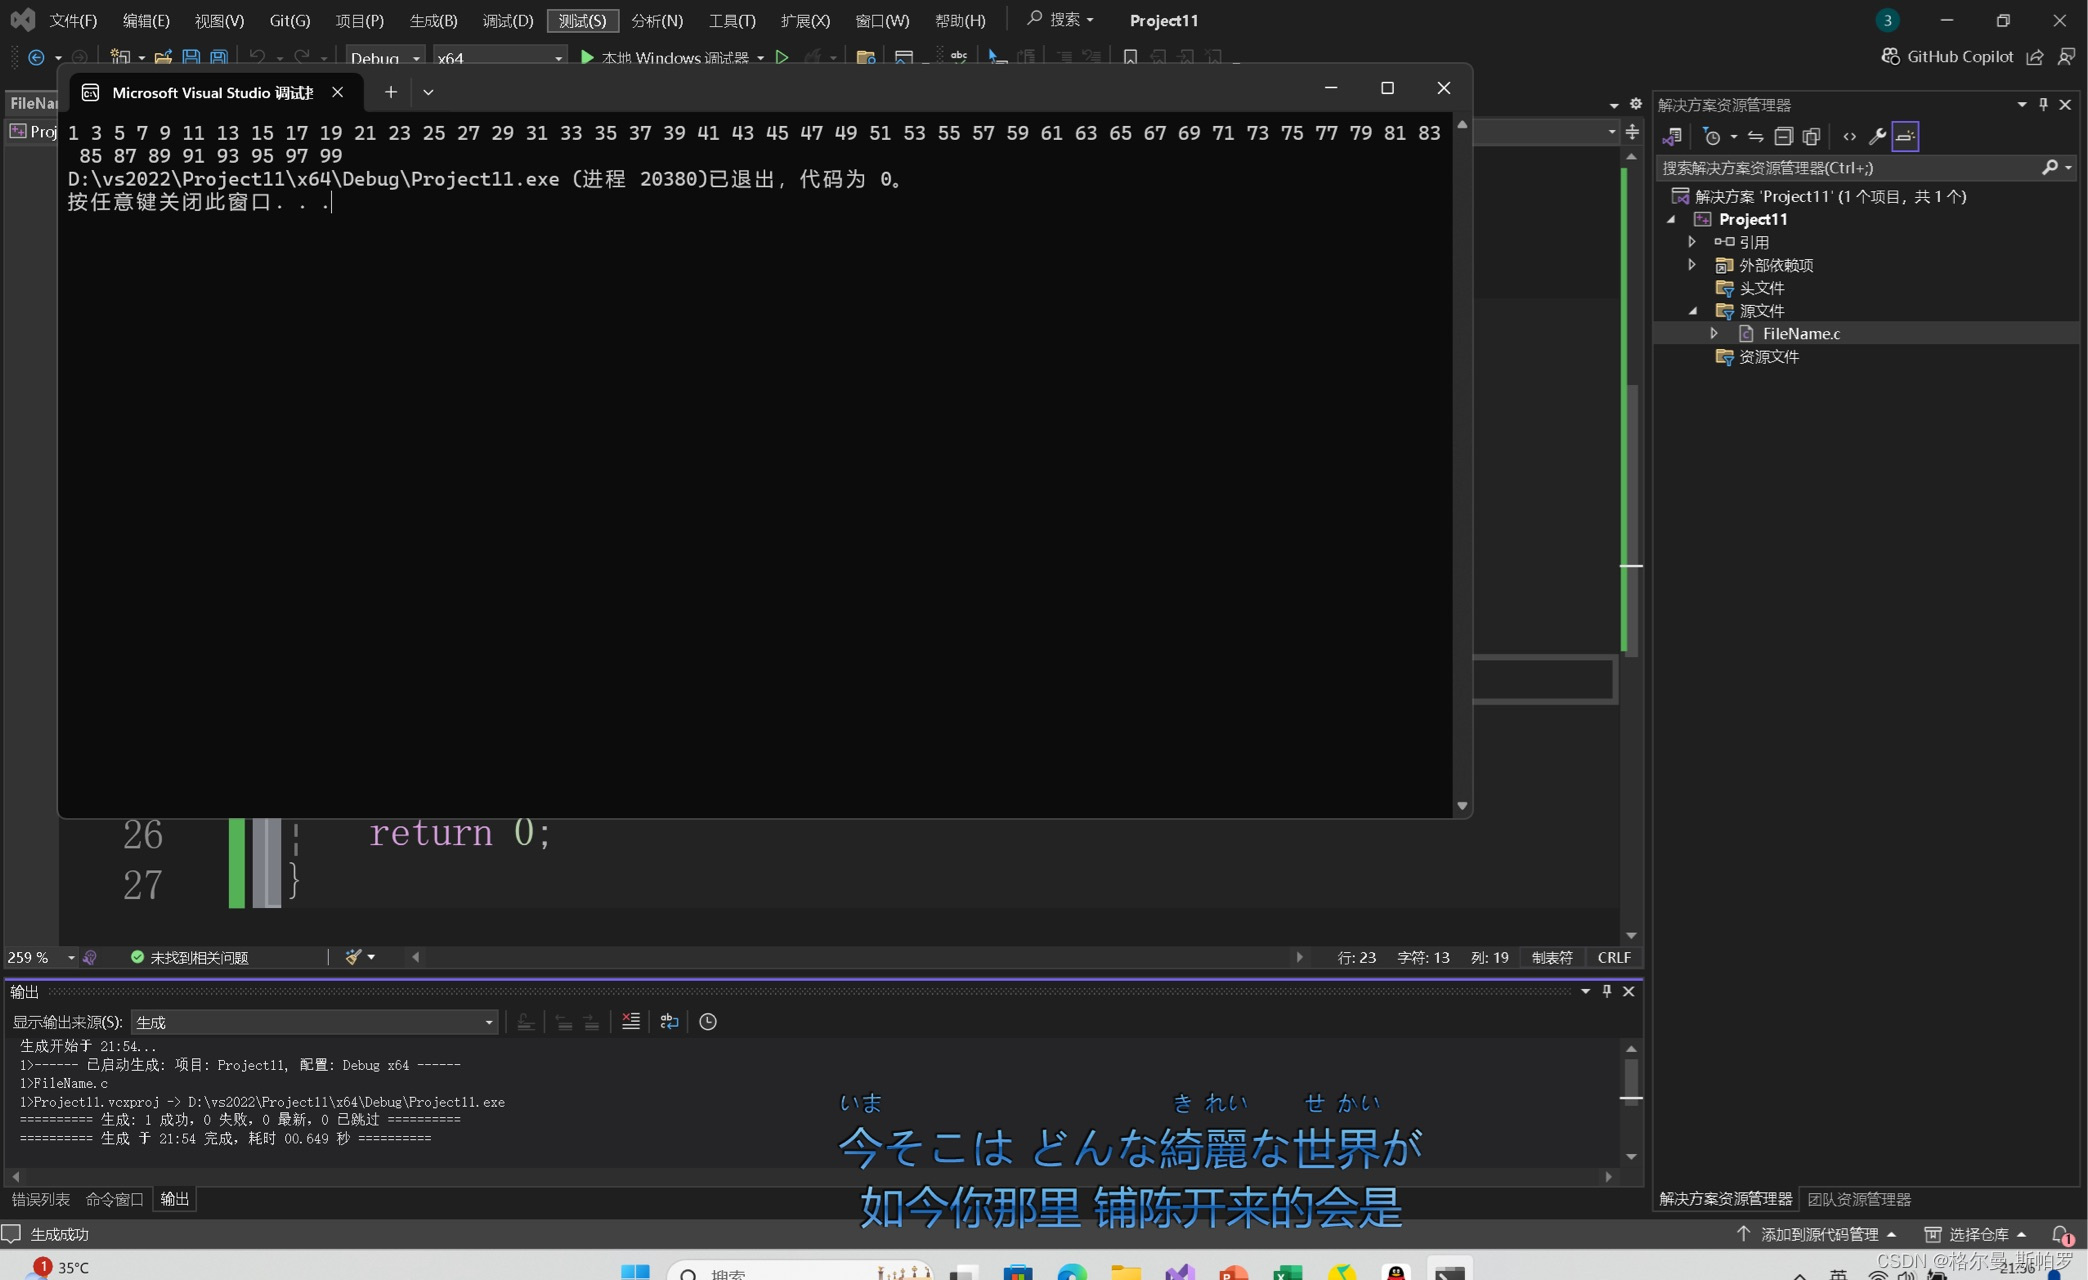
Task: Collapse the Project11 tree node
Action: [1671, 219]
